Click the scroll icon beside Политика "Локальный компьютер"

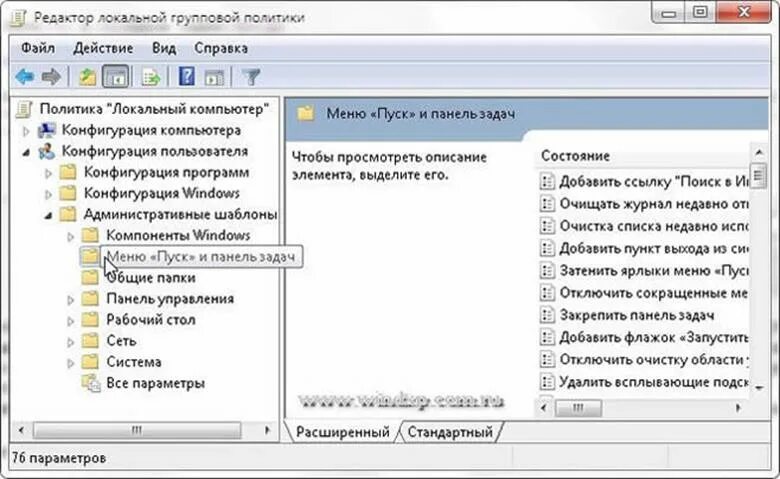[24, 109]
